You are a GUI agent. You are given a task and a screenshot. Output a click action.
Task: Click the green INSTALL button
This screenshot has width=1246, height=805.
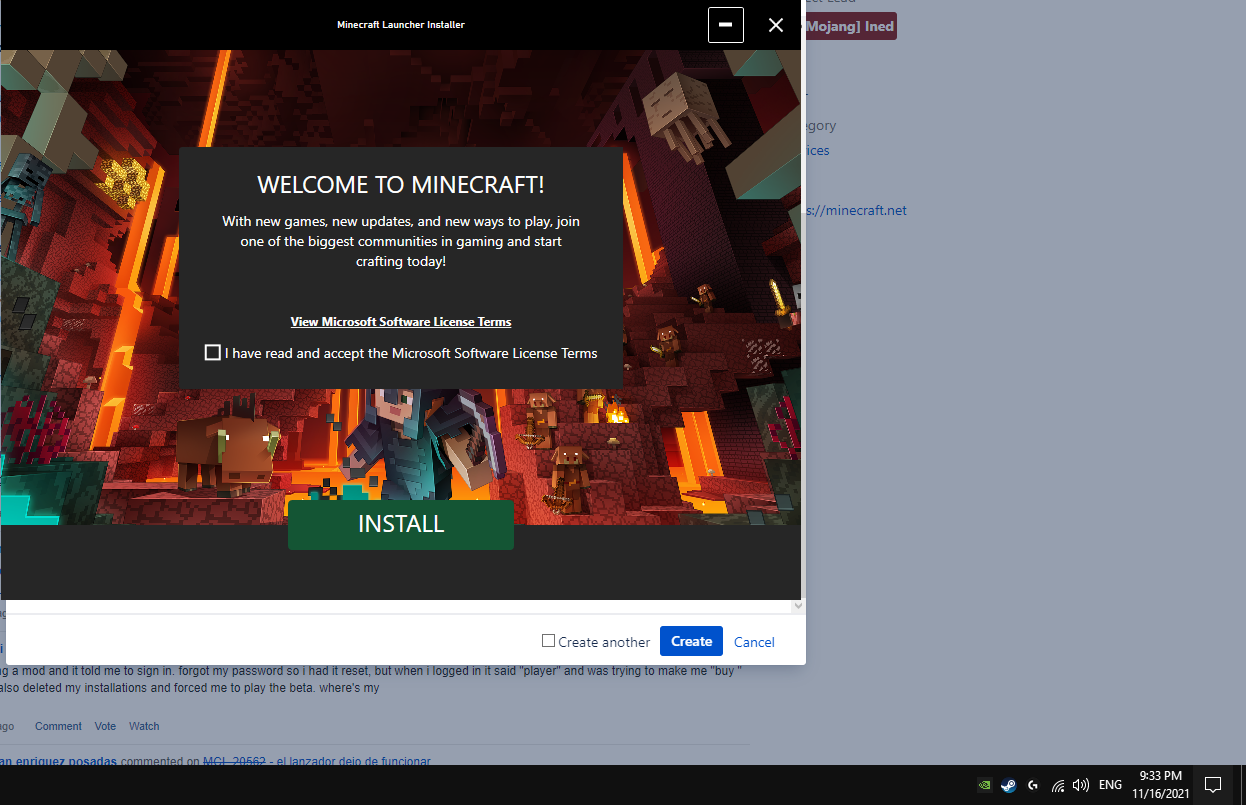coord(401,524)
